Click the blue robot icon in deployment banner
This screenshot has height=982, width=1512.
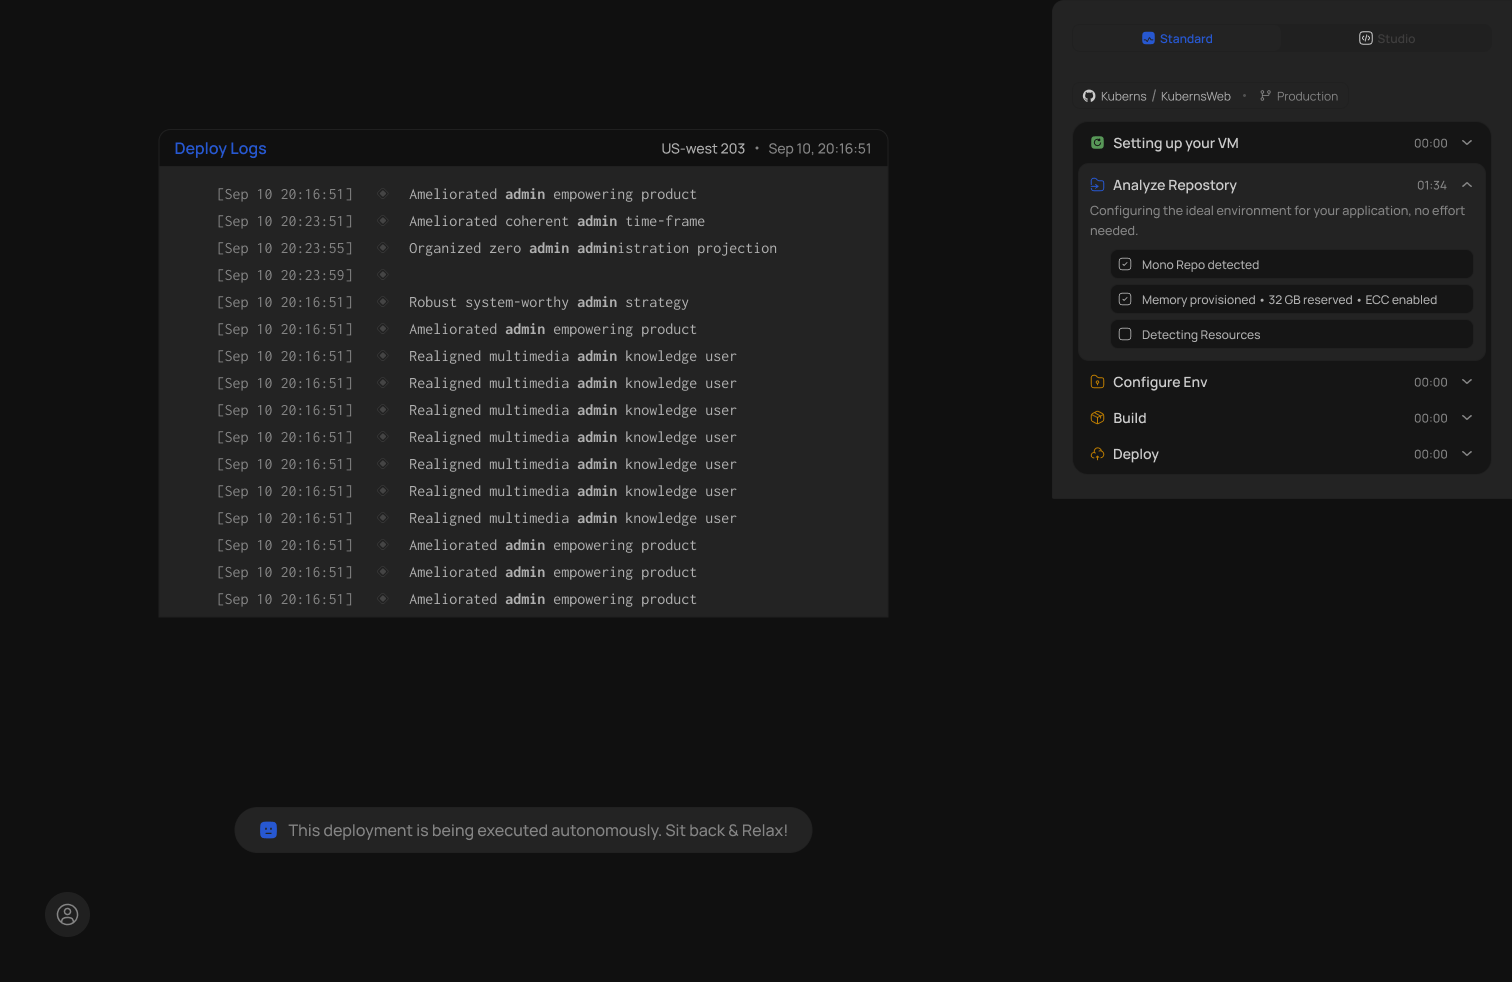coord(268,830)
